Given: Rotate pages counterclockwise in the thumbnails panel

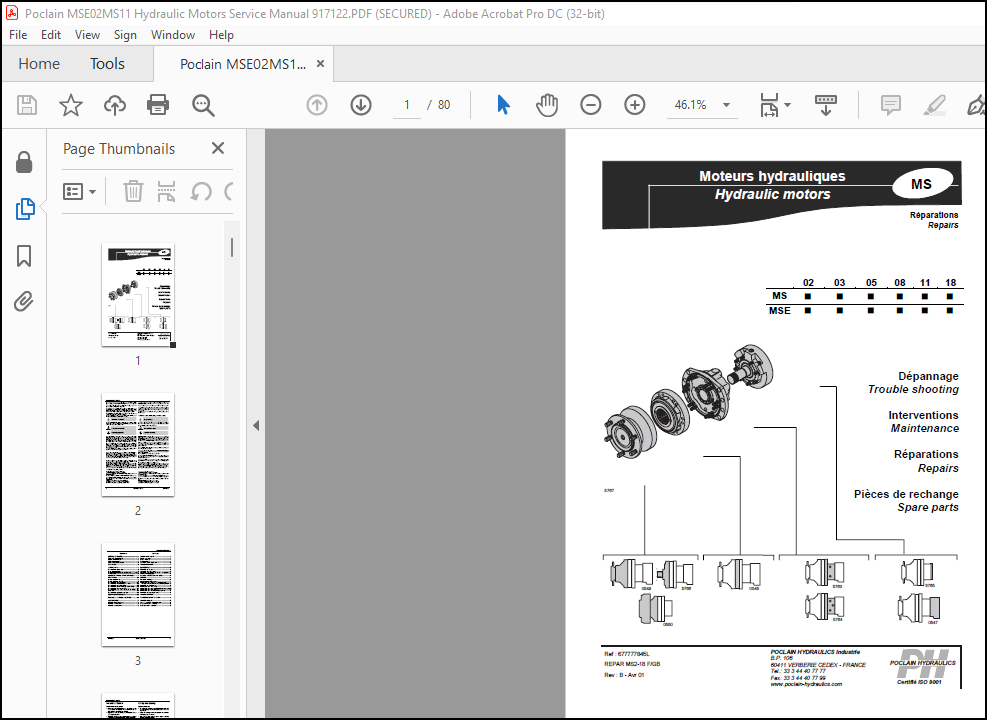Looking at the screenshot, I should point(200,191).
